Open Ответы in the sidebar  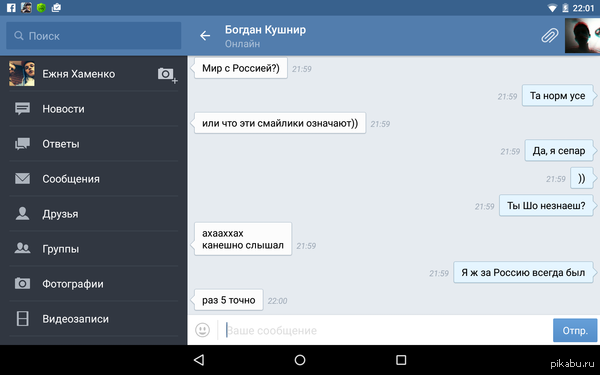(x=94, y=144)
